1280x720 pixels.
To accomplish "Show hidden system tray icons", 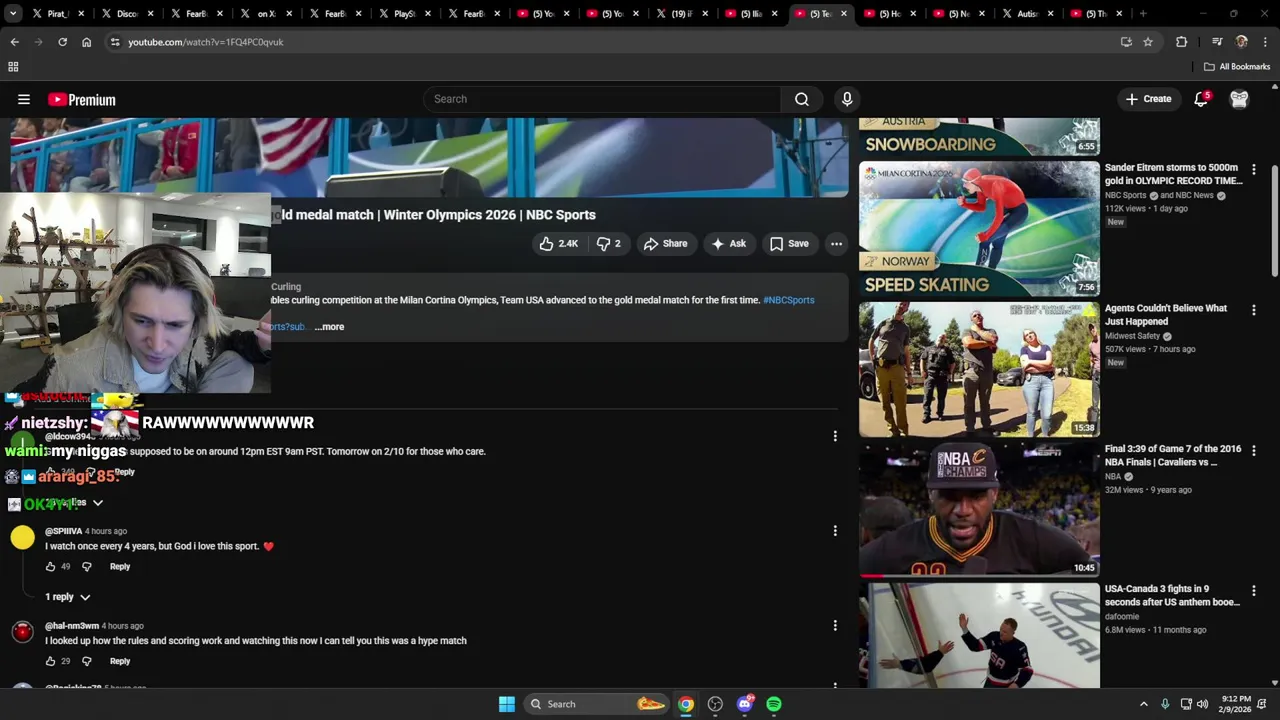I will pyautogui.click(x=1144, y=704).
